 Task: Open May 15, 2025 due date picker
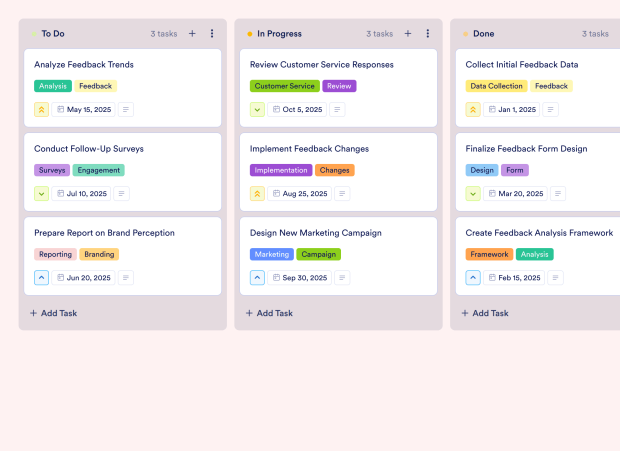[83, 109]
